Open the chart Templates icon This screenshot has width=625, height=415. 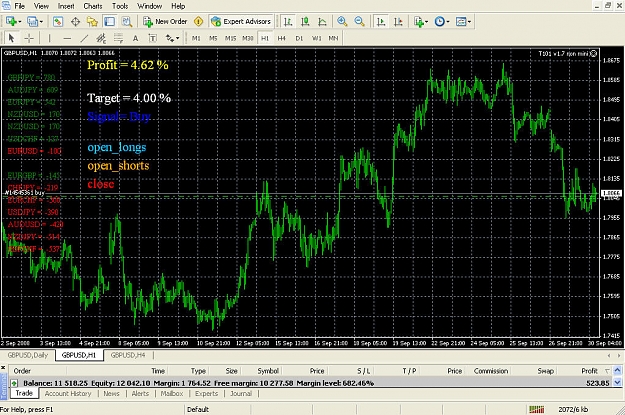[461, 22]
